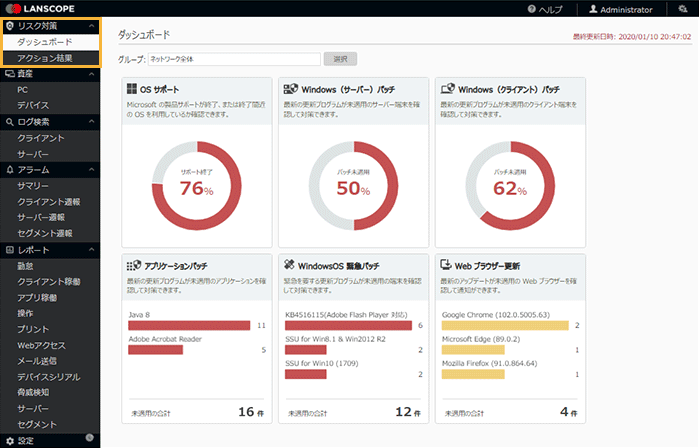
Task: Click the OS サポート Windows logo icon
Action: [131, 89]
